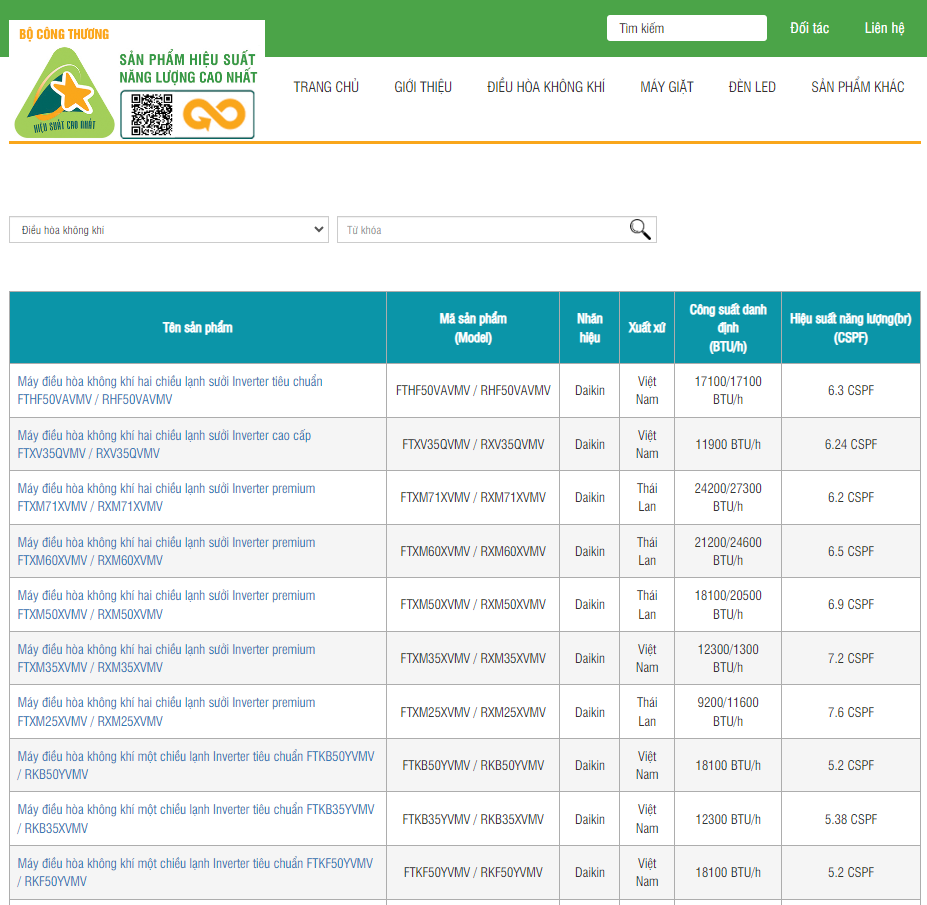This screenshot has height=905, width=927.
Task: Click the 6.9 CSPF efficiency cell
Action: click(x=851, y=604)
